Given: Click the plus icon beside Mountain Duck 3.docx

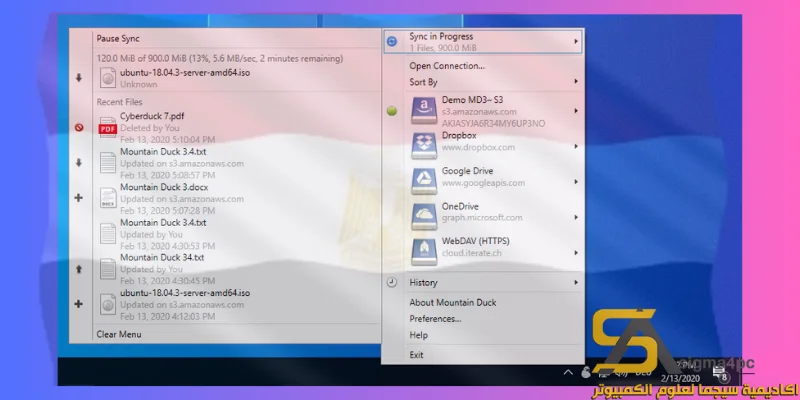Looking at the screenshot, I should click(x=79, y=197).
